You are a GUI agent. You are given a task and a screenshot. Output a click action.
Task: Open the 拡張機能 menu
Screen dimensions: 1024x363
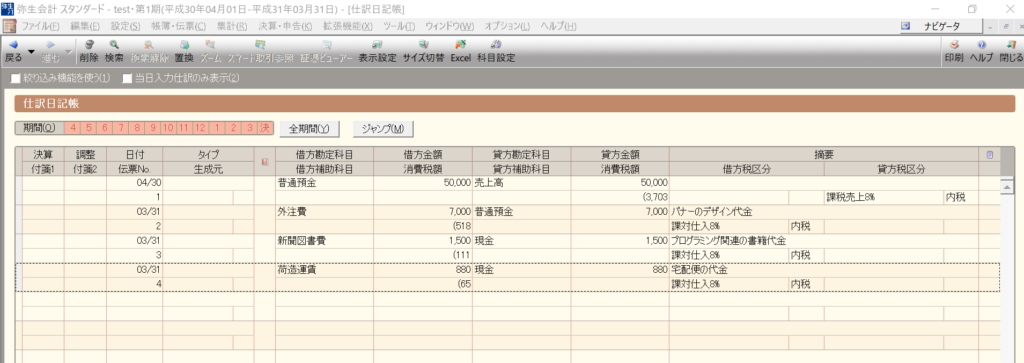pyautogui.click(x=347, y=26)
